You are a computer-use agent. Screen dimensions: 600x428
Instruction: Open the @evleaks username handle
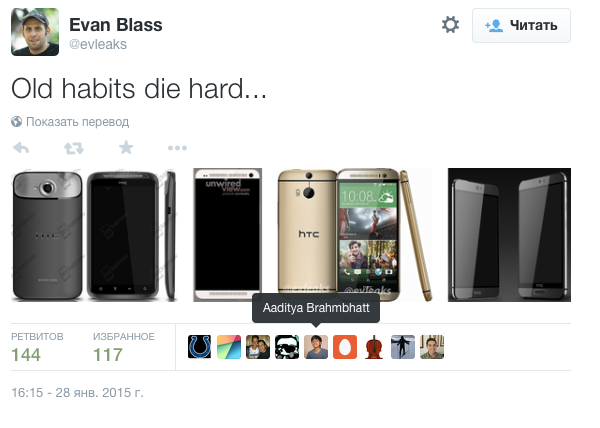[98, 44]
